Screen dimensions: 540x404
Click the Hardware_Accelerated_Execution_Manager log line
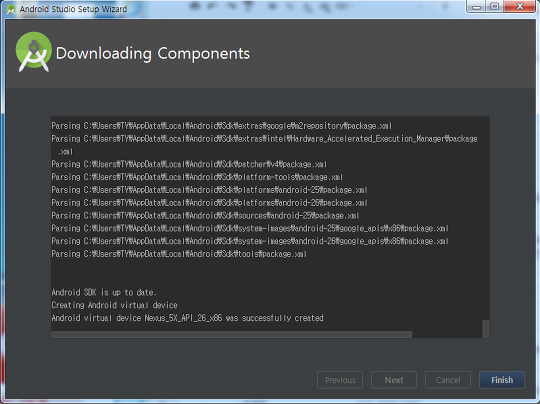(x=264, y=145)
